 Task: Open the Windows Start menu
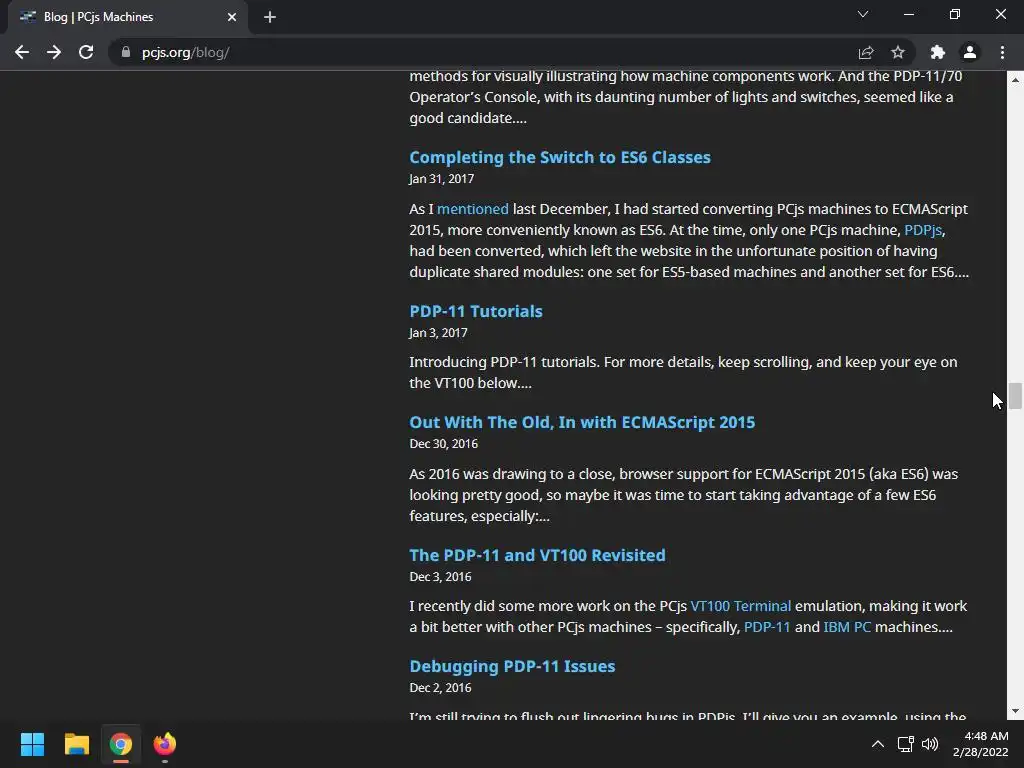[32, 744]
